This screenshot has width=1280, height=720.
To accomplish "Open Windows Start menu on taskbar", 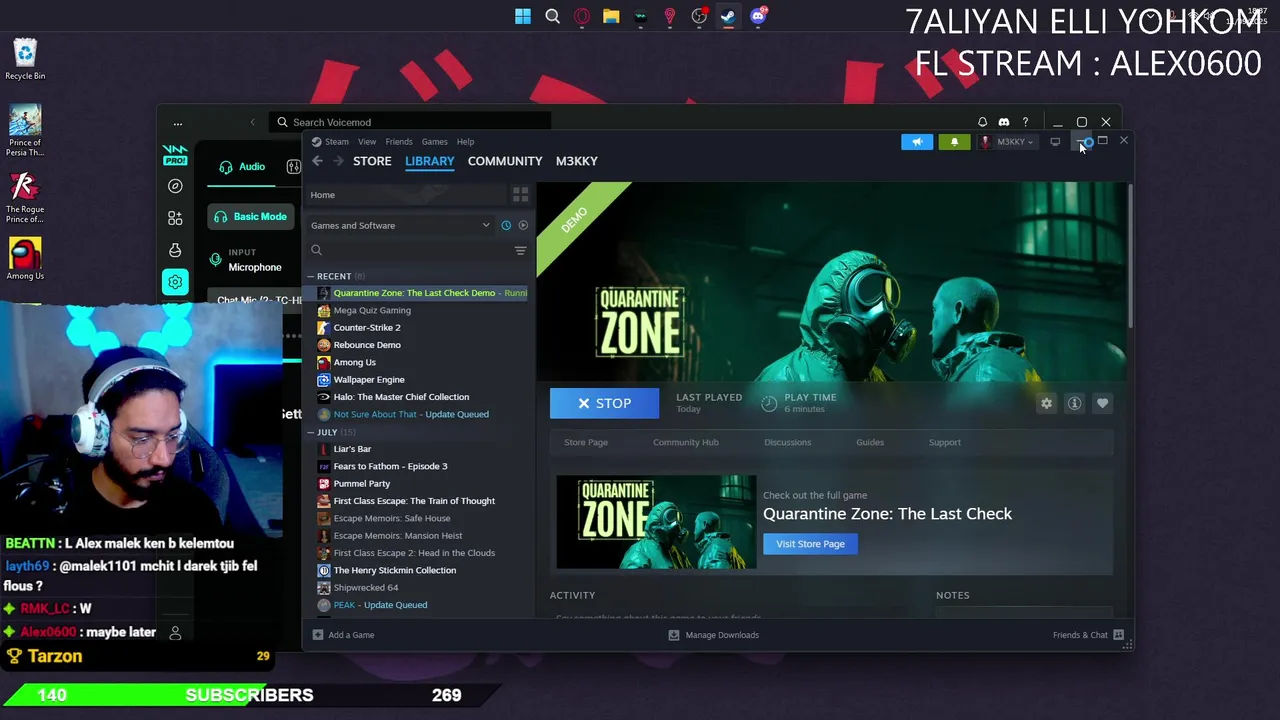I will [x=523, y=16].
